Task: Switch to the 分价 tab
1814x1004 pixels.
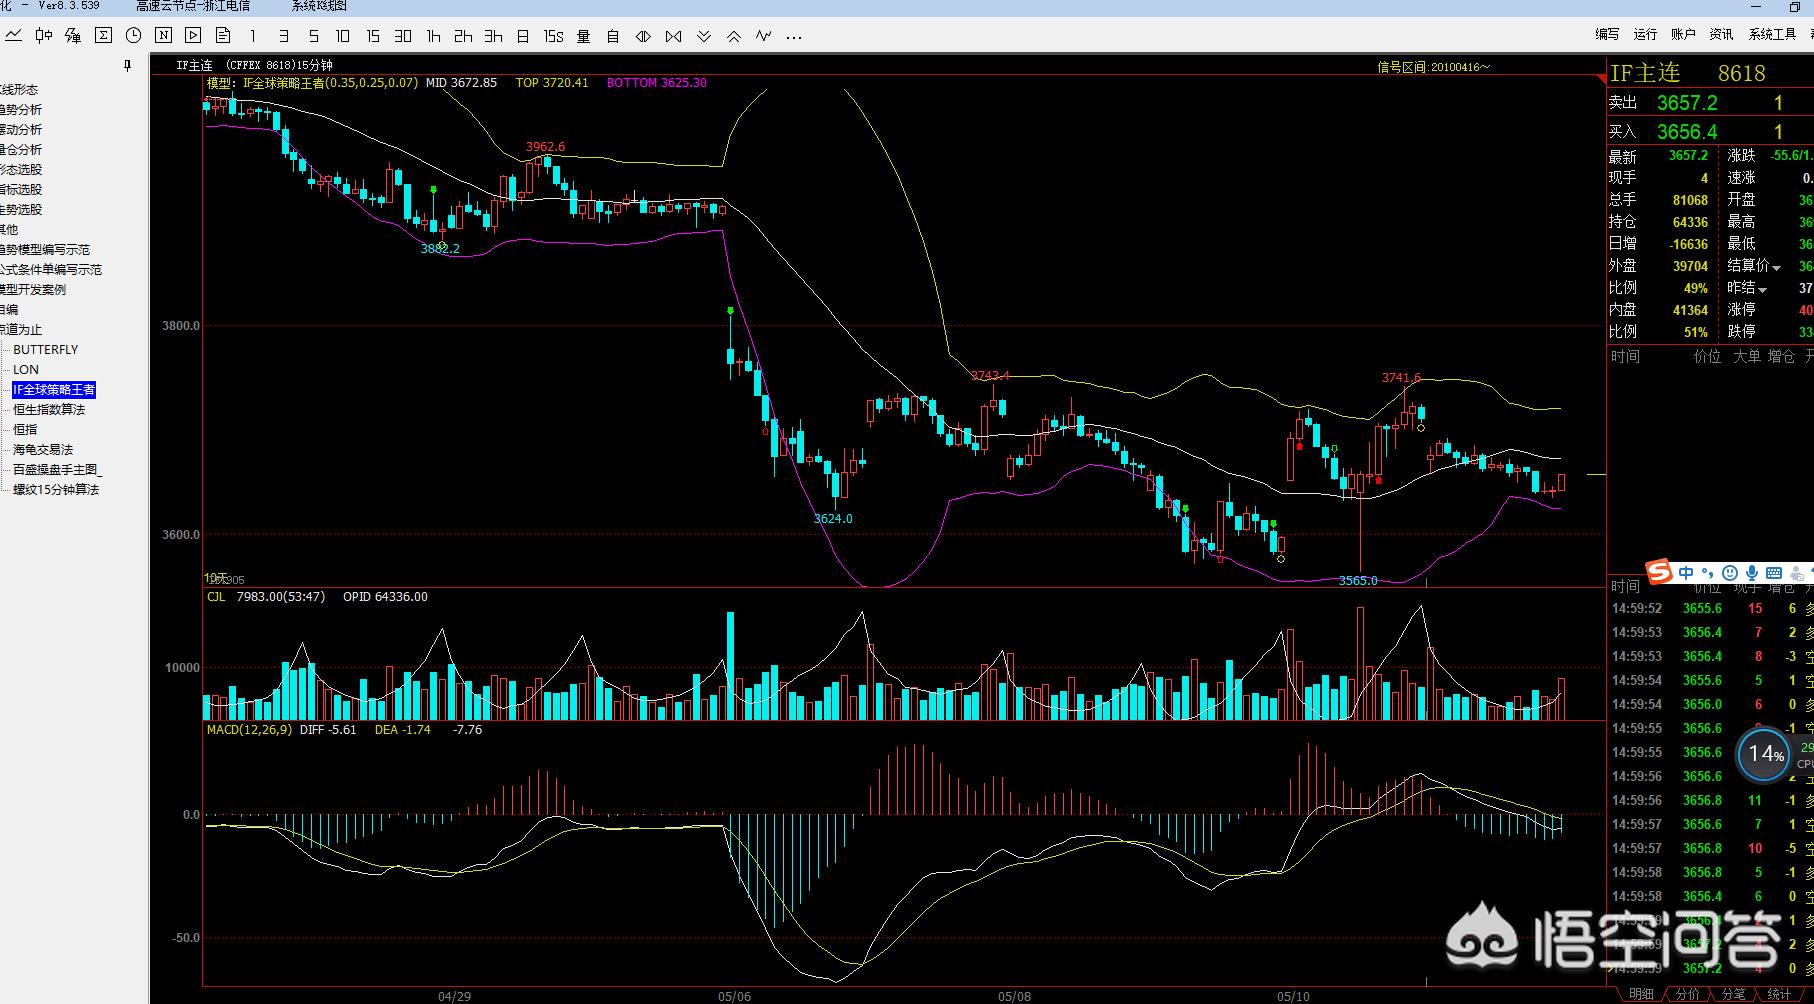Action: [1687, 994]
